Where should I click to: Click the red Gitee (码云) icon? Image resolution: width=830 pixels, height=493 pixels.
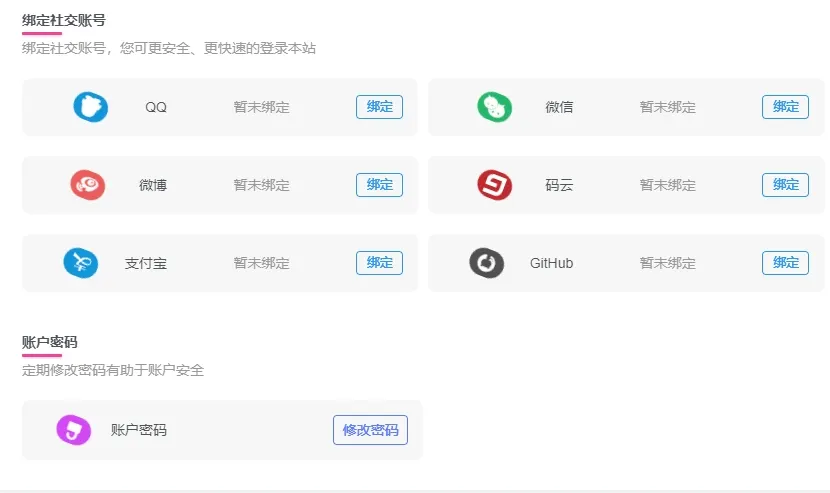click(x=494, y=185)
